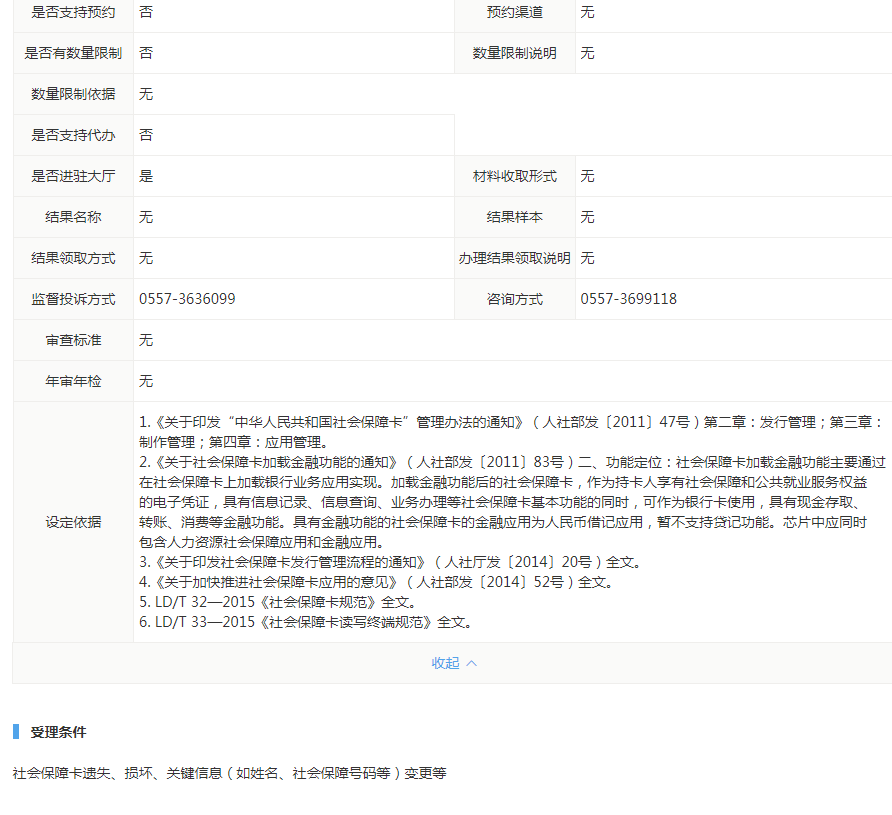This screenshot has height=815, width=892.
Task: Click the 材料收取形式 label
Action: point(515,176)
